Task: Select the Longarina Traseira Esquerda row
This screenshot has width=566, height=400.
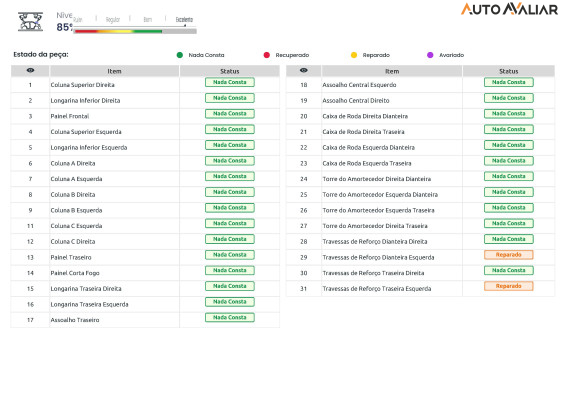Action: 145,304
